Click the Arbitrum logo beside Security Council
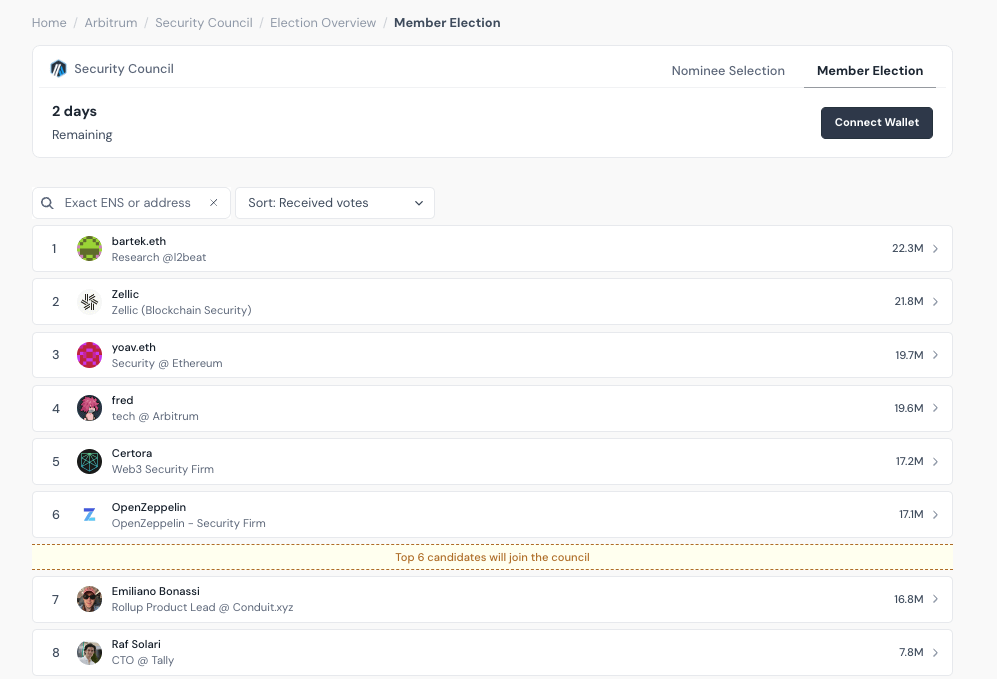Image resolution: width=997 pixels, height=679 pixels. click(58, 69)
